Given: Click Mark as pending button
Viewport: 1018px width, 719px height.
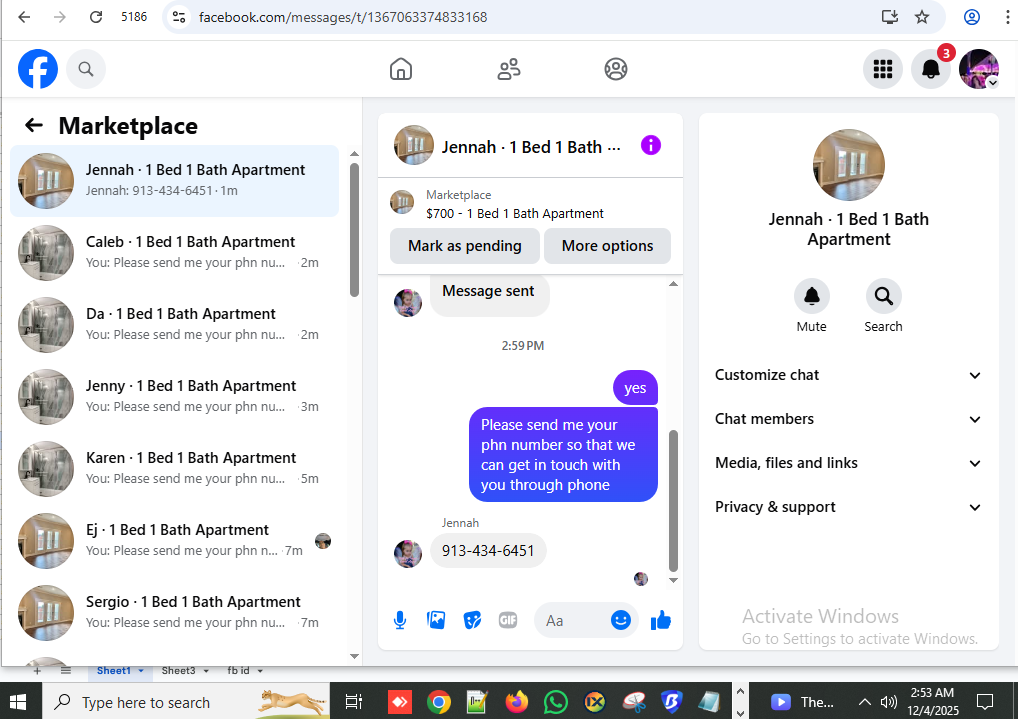Looking at the screenshot, I should [x=464, y=246].
